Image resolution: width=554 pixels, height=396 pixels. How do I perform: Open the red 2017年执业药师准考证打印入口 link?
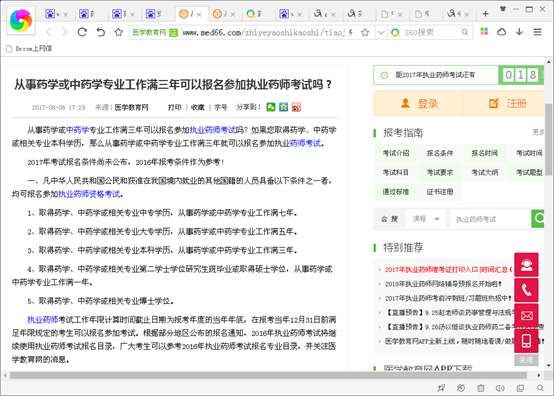447,270
